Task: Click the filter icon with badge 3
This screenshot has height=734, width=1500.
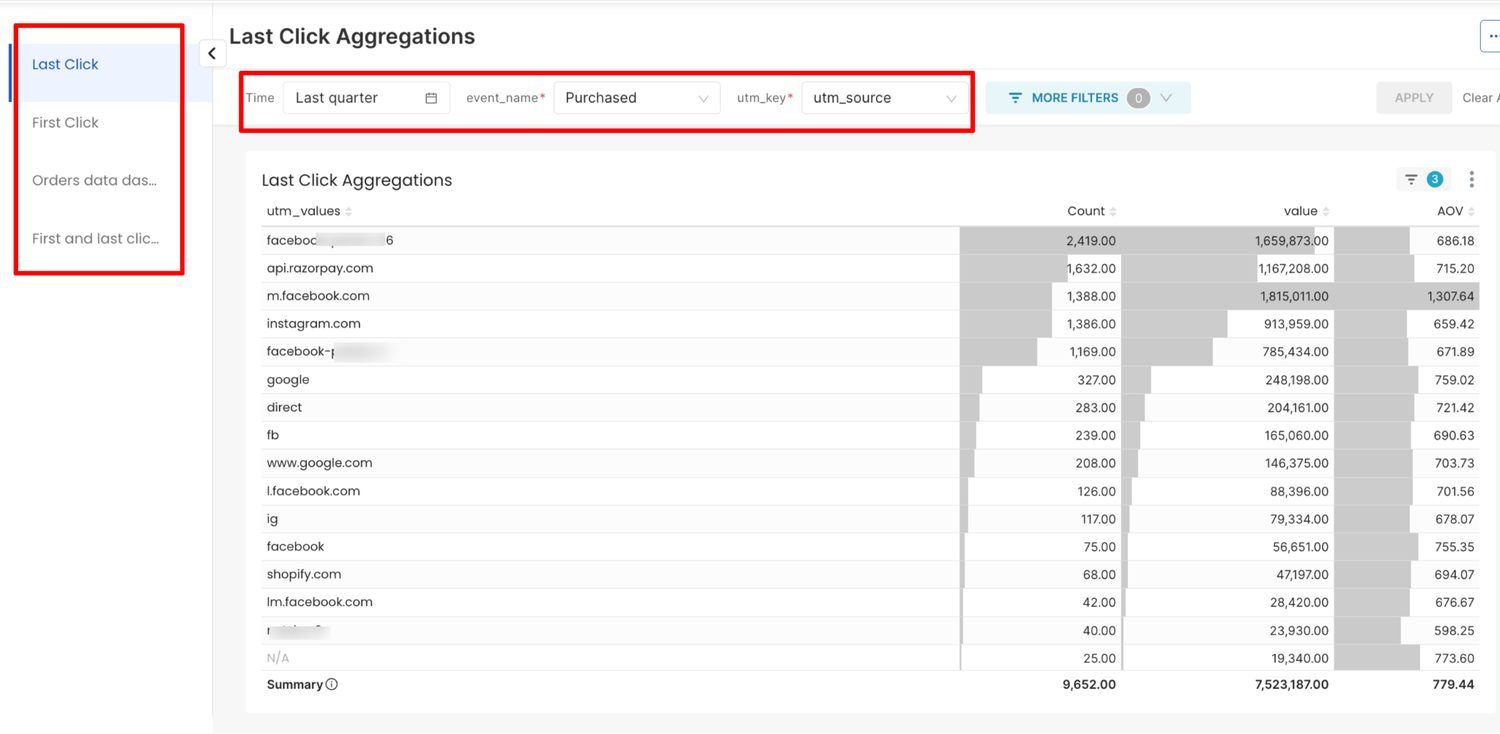Action: (1421, 180)
